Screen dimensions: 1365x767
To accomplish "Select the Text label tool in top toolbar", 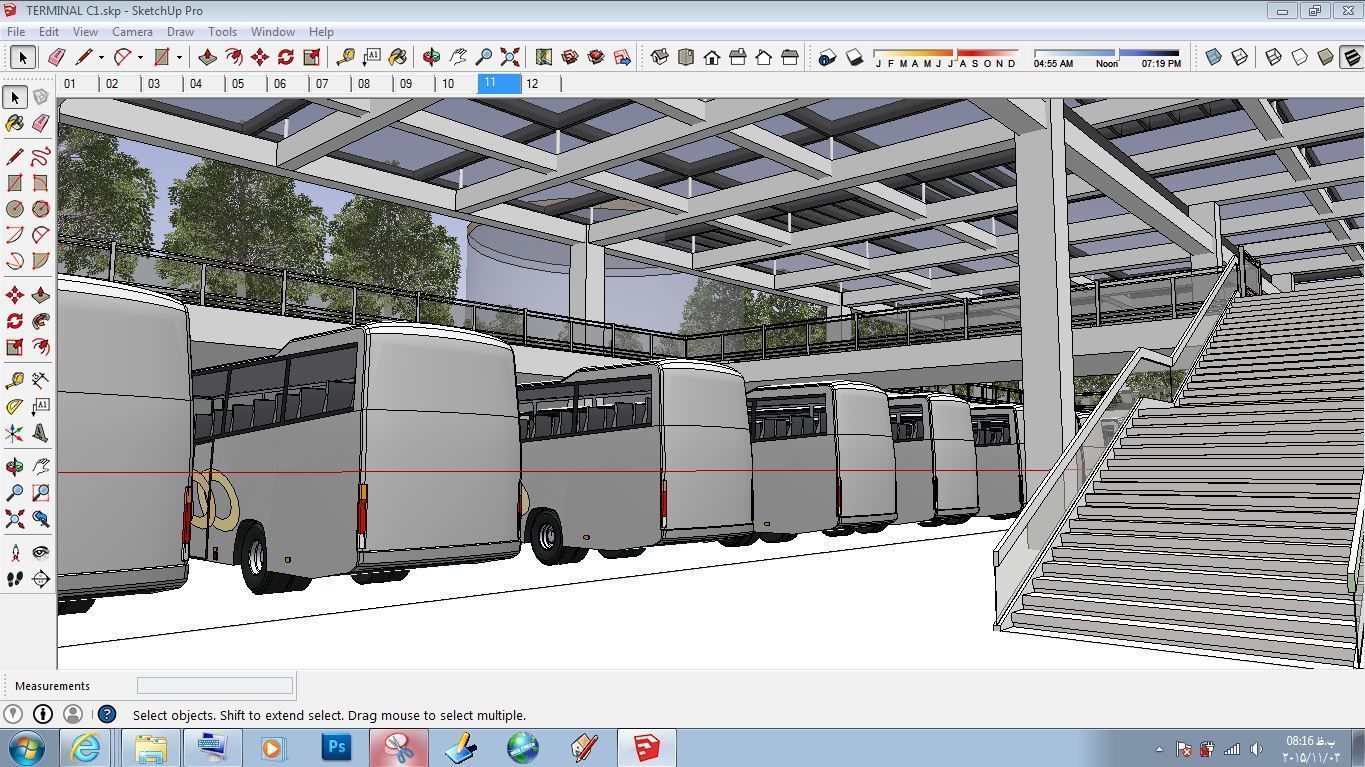I will [x=372, y=57].
